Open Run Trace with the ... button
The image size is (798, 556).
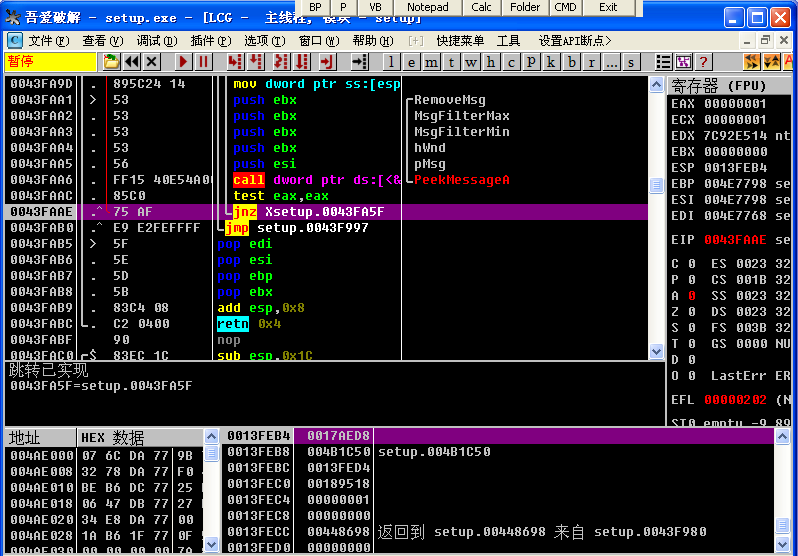(611, 62)
